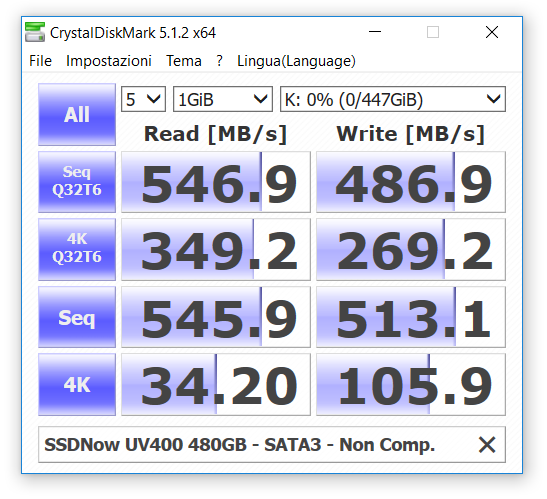Image resolution: width=547 pixels, height=499 pixels.
Task: Close the CrystalDiskMark window
Action: pos(492,32)
